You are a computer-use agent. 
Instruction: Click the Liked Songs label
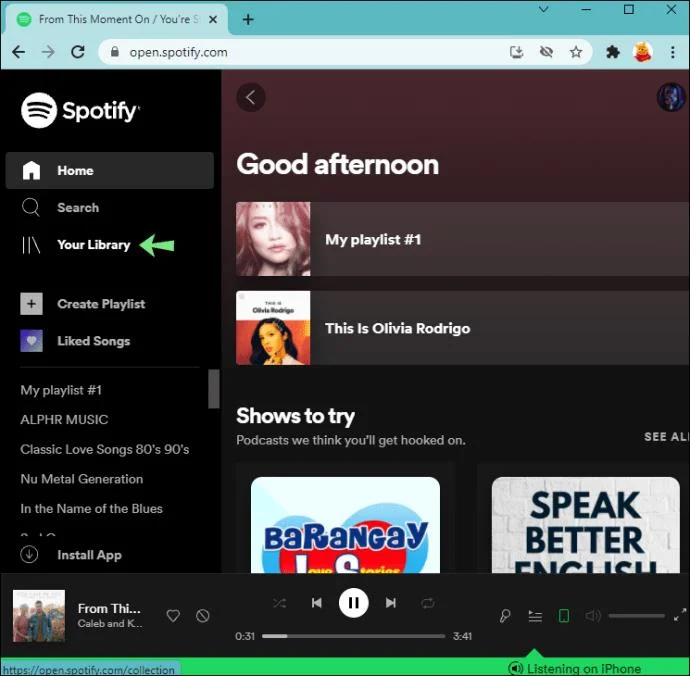(94, 341)
